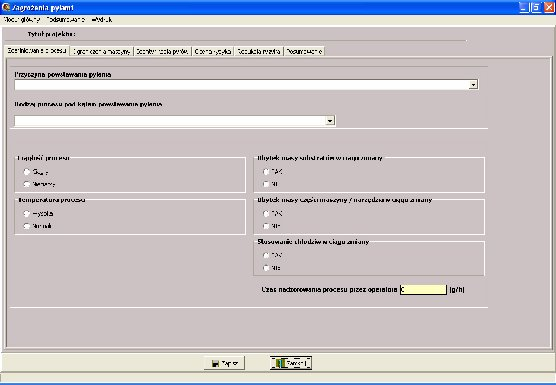Click the yellow operator supervision time field
Image resolution: width=556 pixels, height=385 pixels.
pyautogui.click(x=423, y=290)
